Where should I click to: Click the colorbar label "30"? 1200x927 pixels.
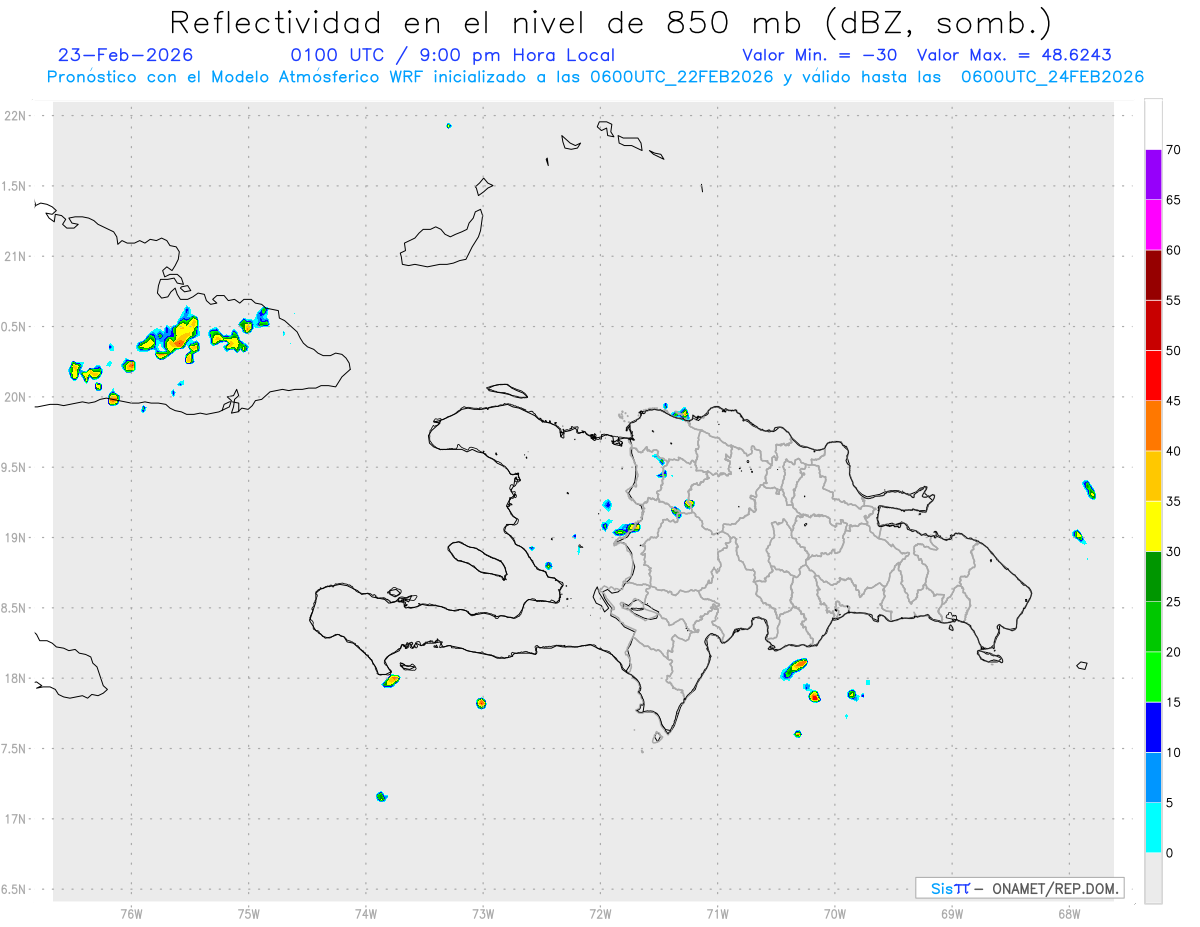click(x=1173, y=552)
